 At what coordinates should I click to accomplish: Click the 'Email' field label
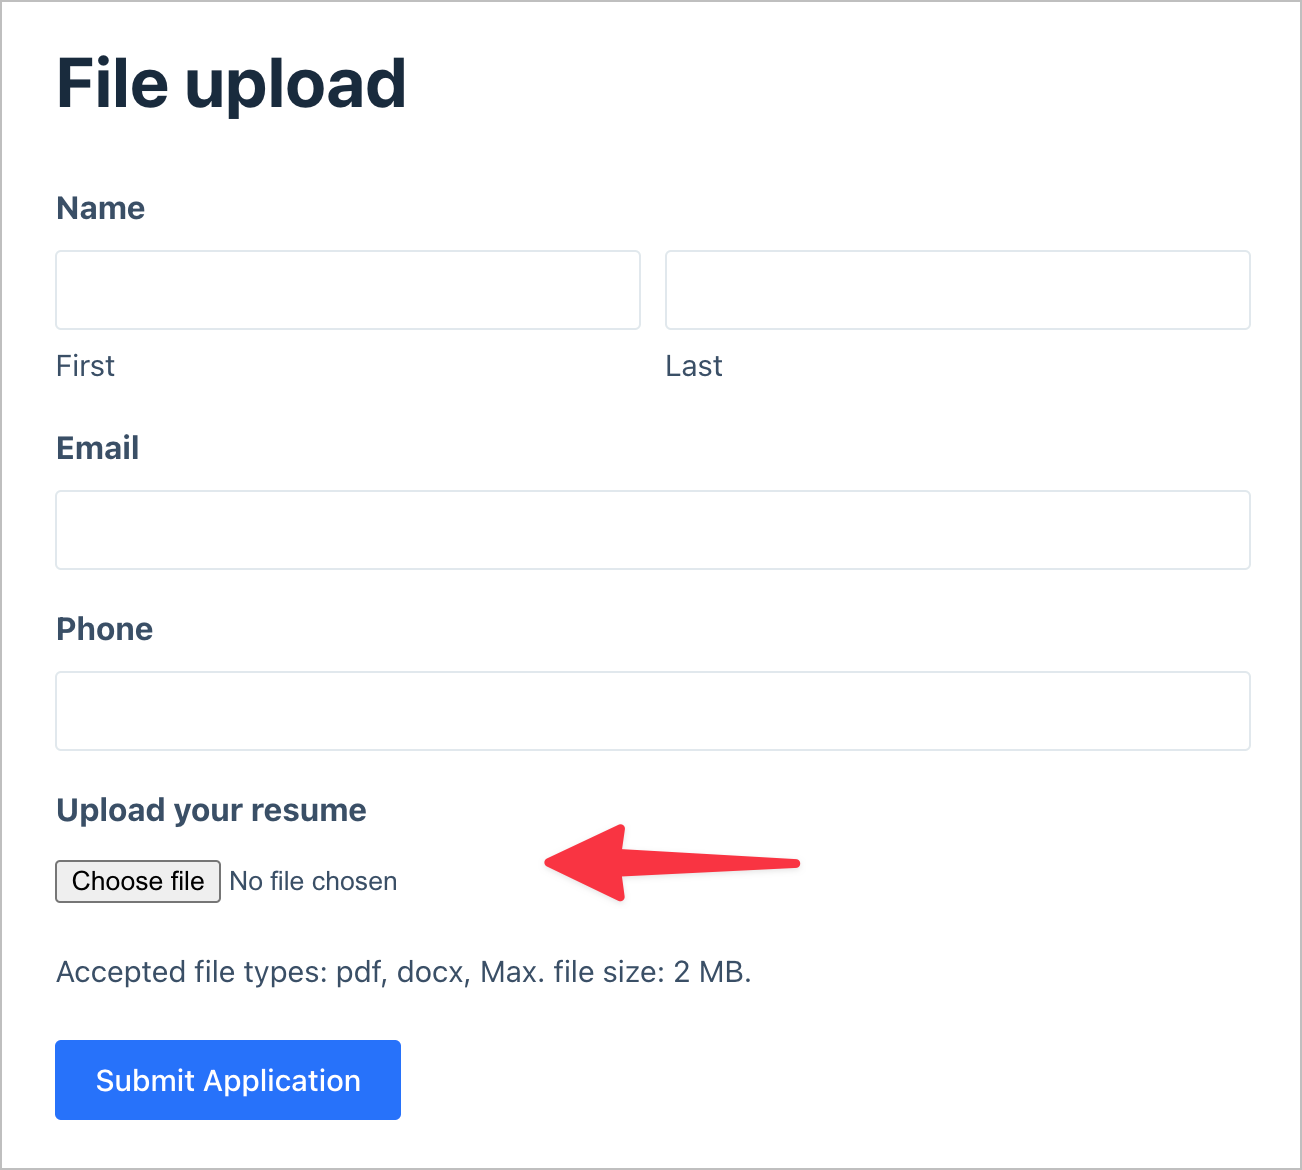coord(97,448)
